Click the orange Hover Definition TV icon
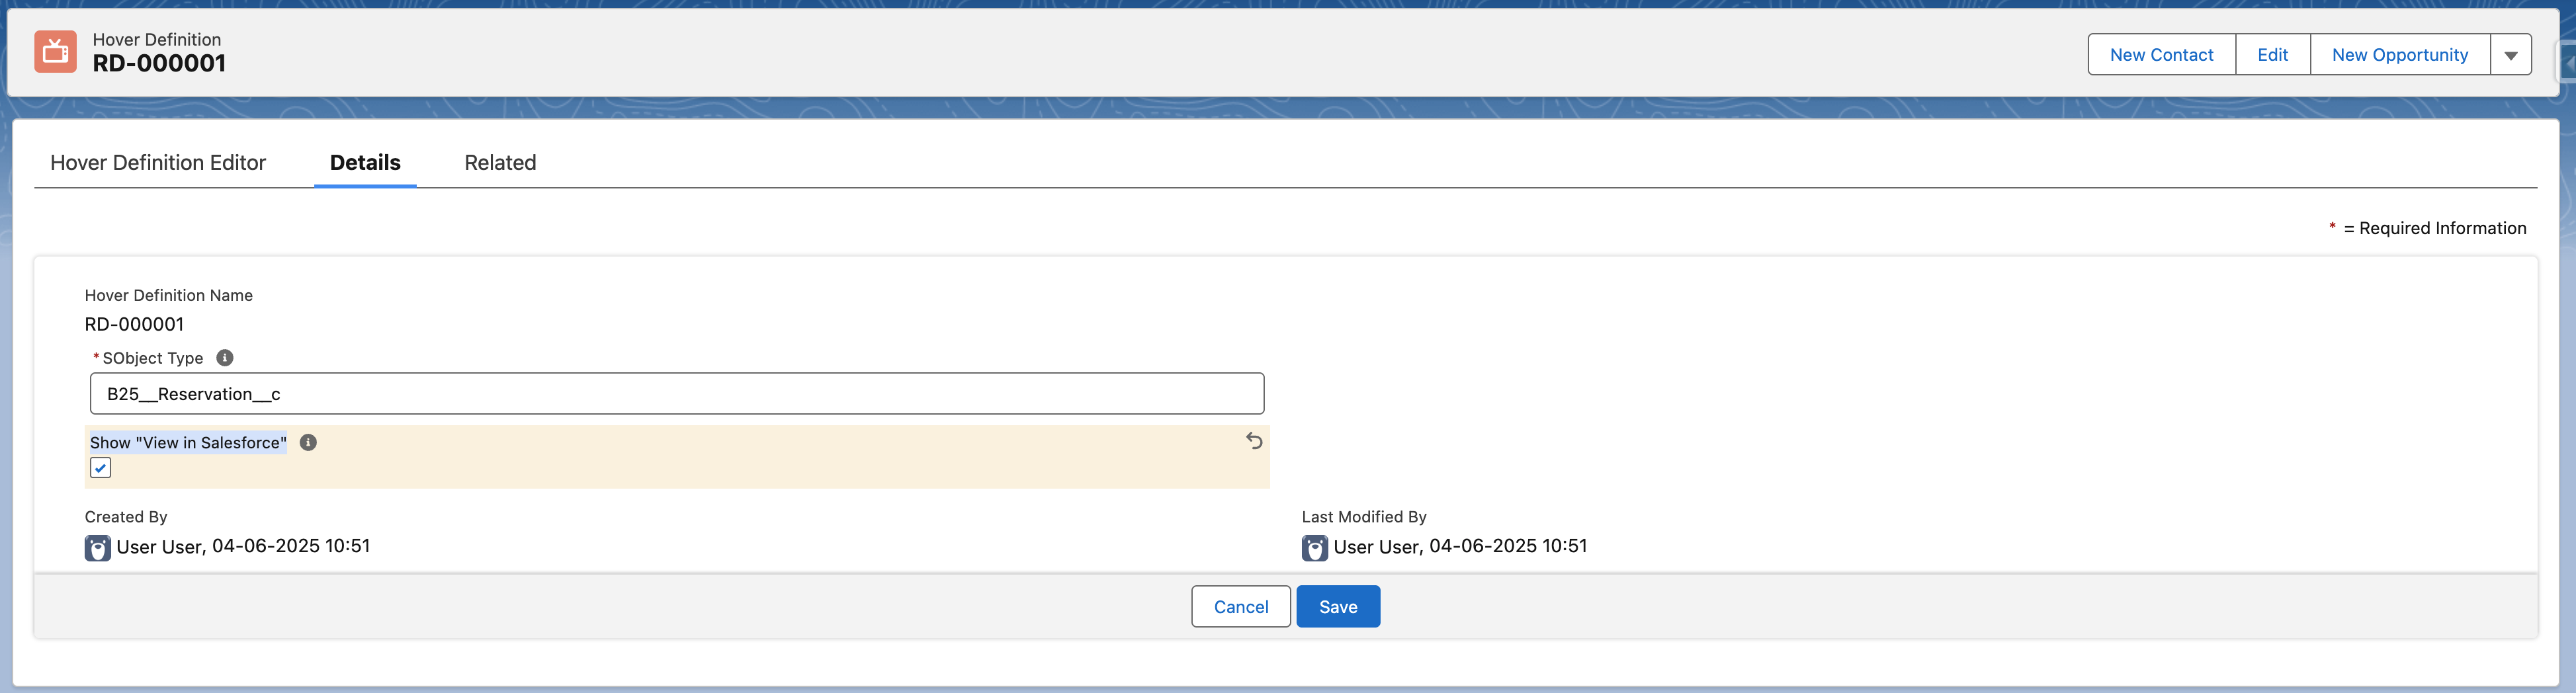 55,51
